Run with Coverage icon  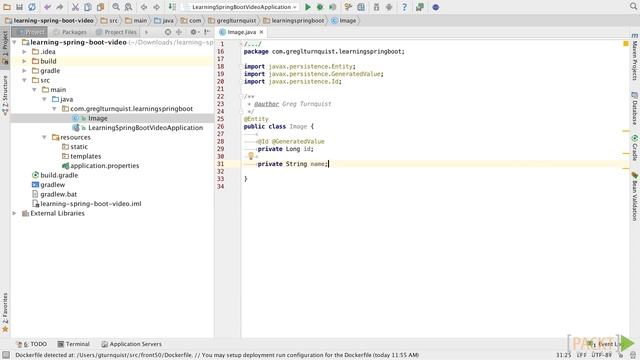coord(333,7)
